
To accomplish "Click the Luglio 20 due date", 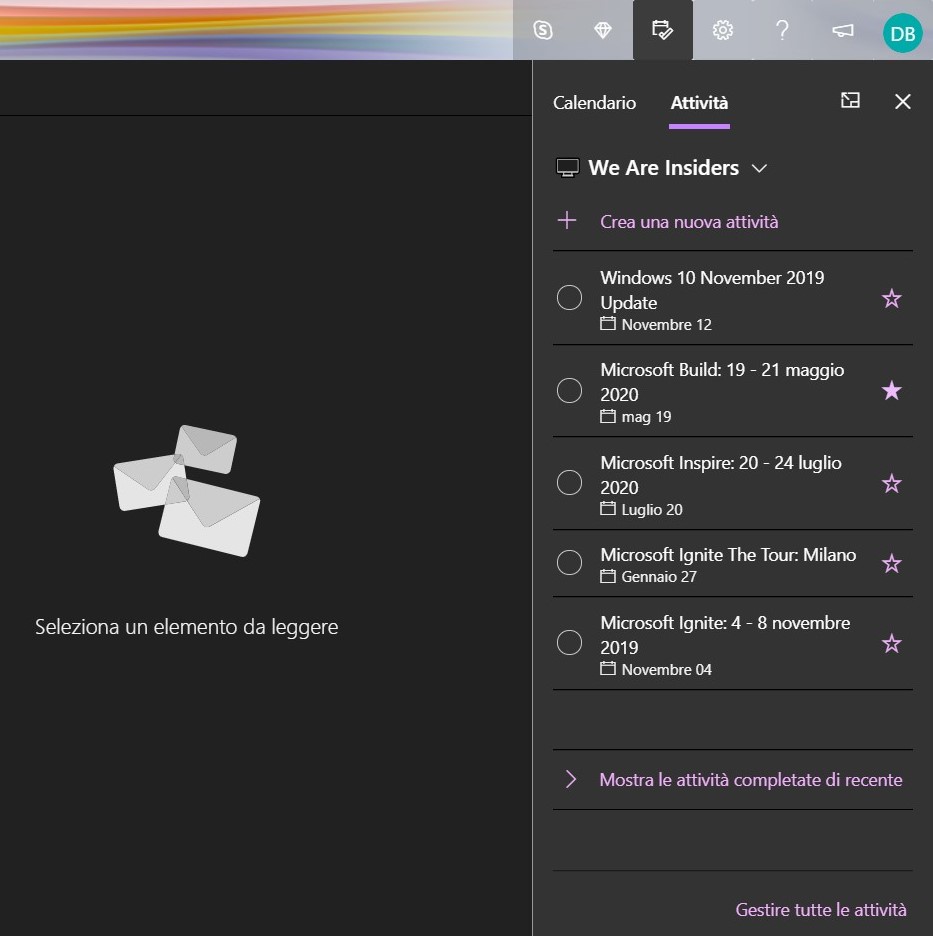I will (641, 510).
